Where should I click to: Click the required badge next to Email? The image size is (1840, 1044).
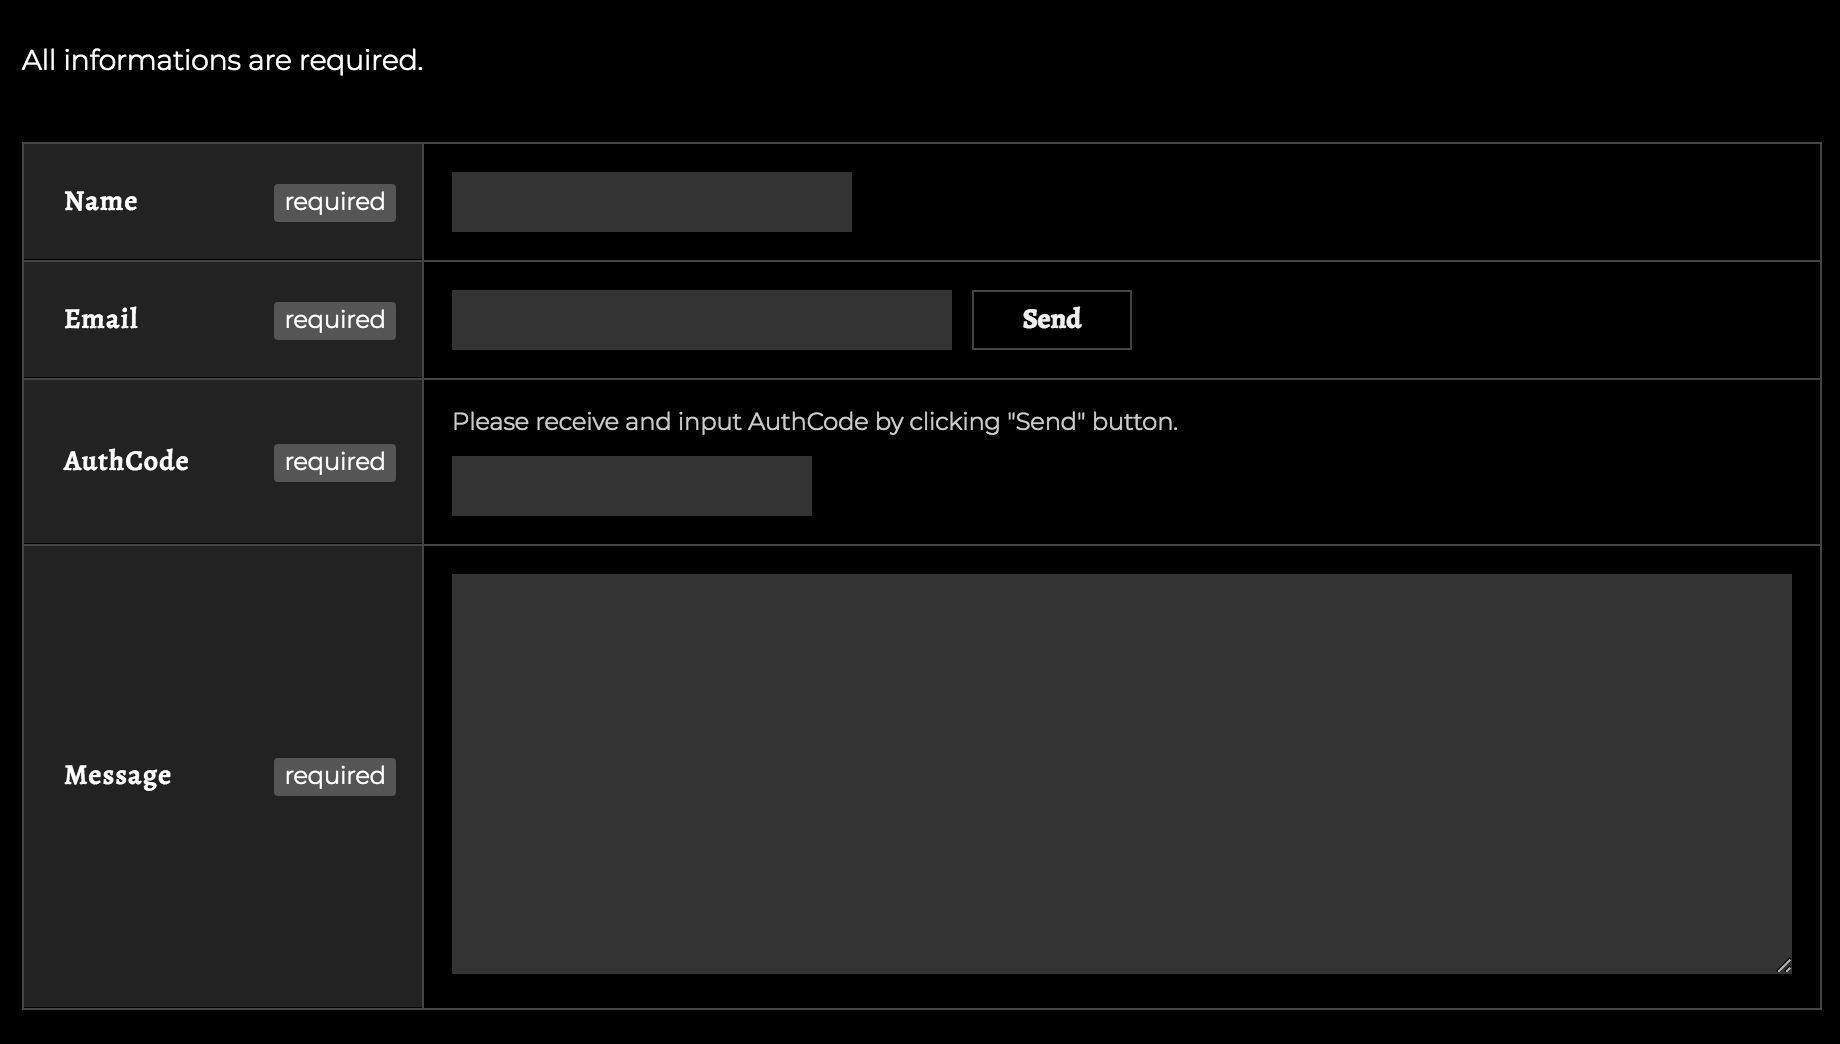(335, 320)
